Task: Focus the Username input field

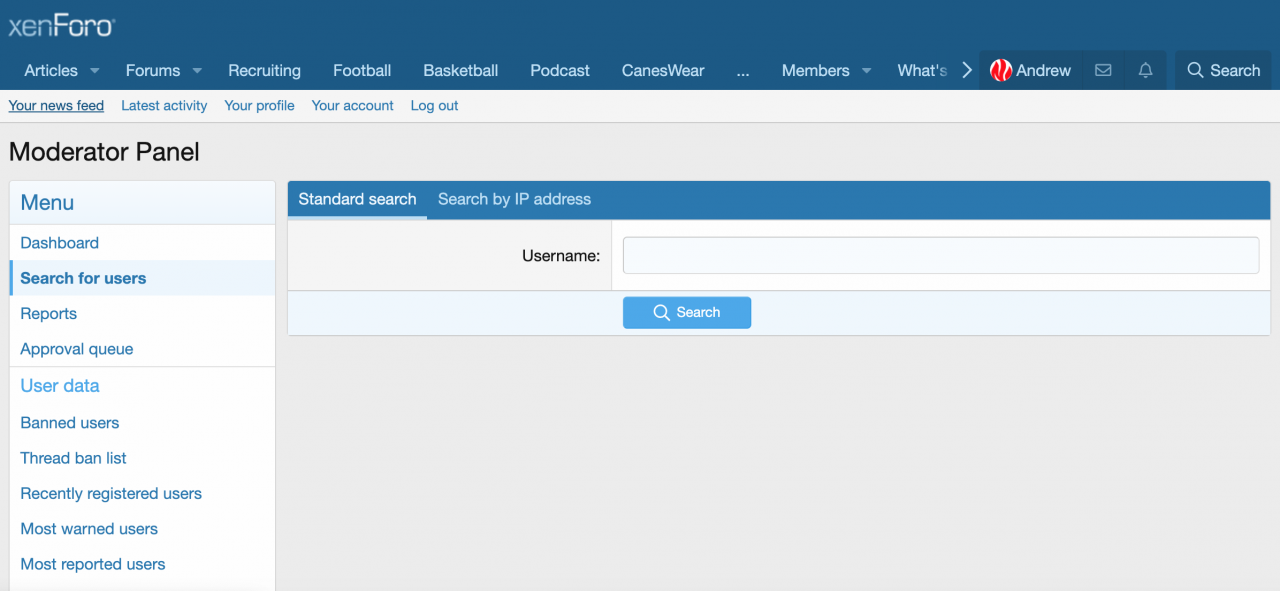Action: tap(940, 255)
